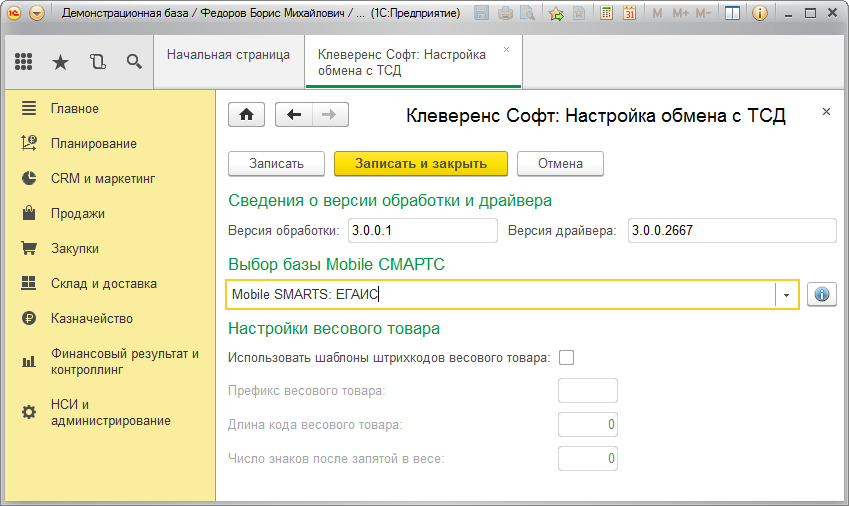The height and width of the screenshot is (506, 849).
Task: Click the Казначейство ruble coin icon
Action: click(x=29, y=318)
